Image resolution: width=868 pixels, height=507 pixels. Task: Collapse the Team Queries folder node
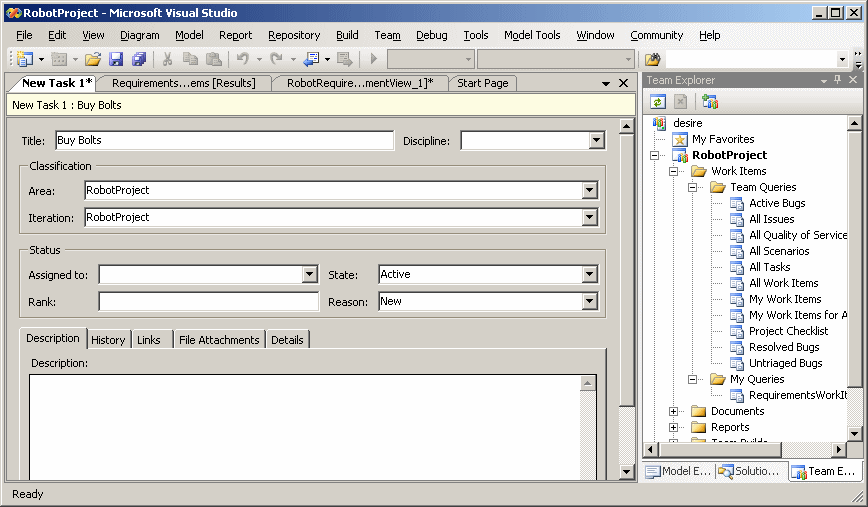[x=693, y=187]
